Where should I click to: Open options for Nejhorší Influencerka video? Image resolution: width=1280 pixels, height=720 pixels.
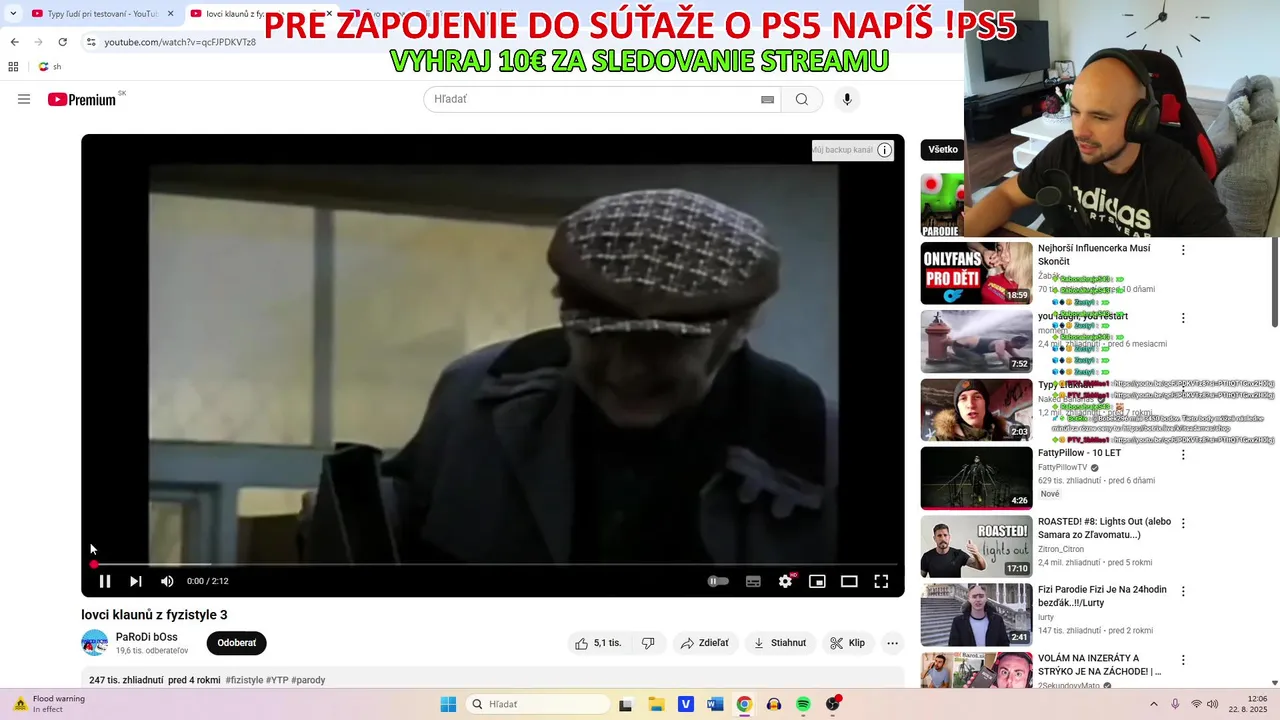[1183, 250]
